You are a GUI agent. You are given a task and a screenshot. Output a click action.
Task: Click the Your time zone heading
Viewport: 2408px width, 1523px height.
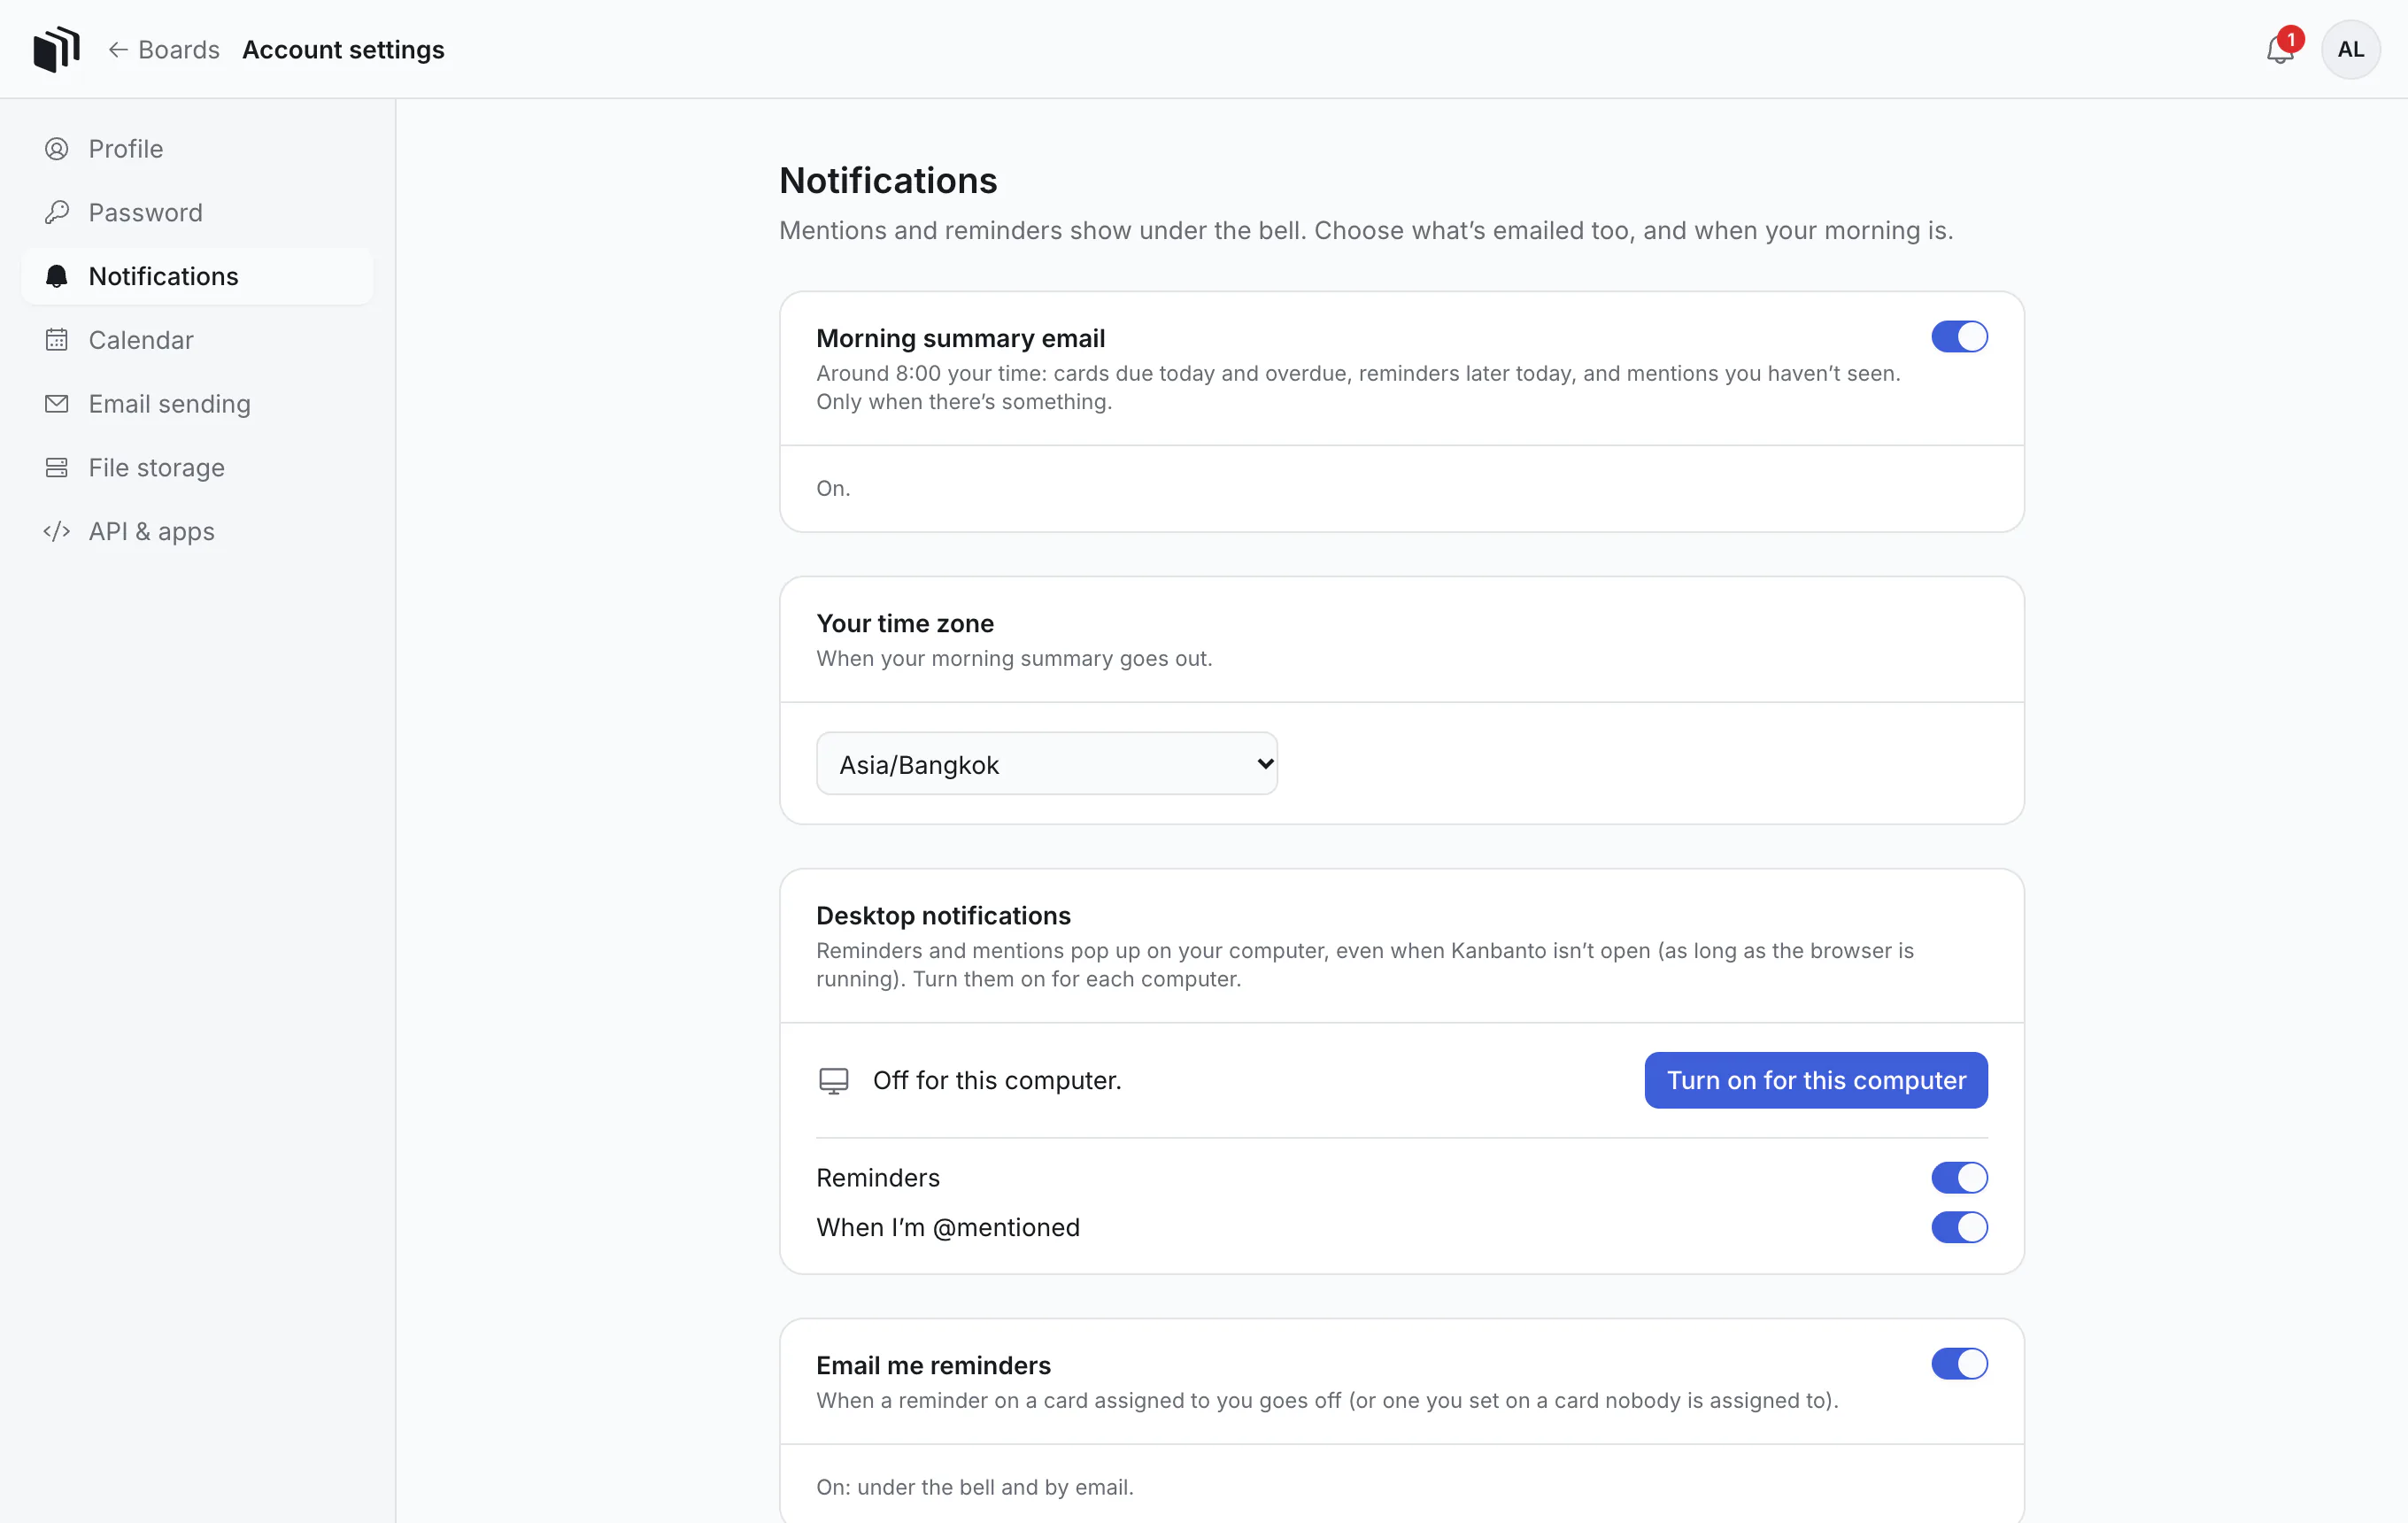905,624
